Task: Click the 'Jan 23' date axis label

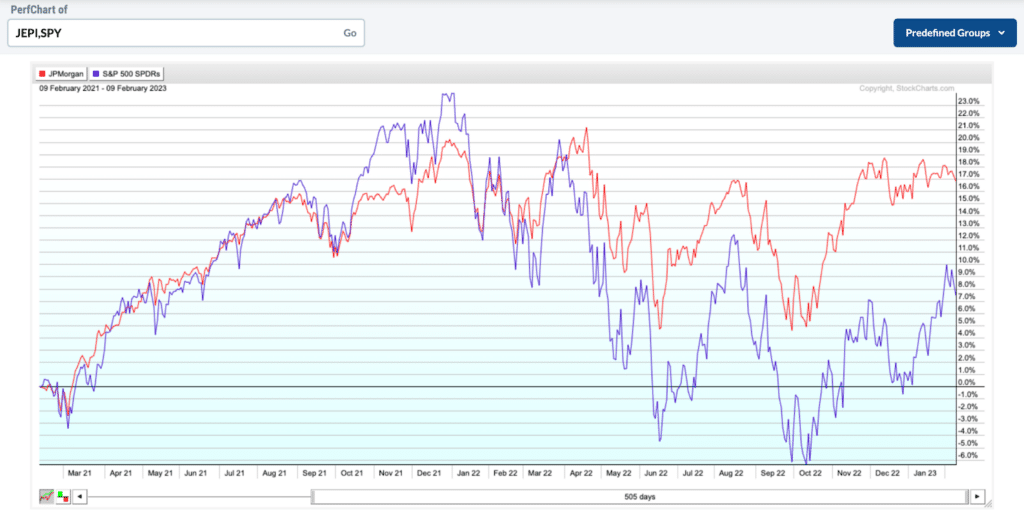Action: tap(925, 473)
